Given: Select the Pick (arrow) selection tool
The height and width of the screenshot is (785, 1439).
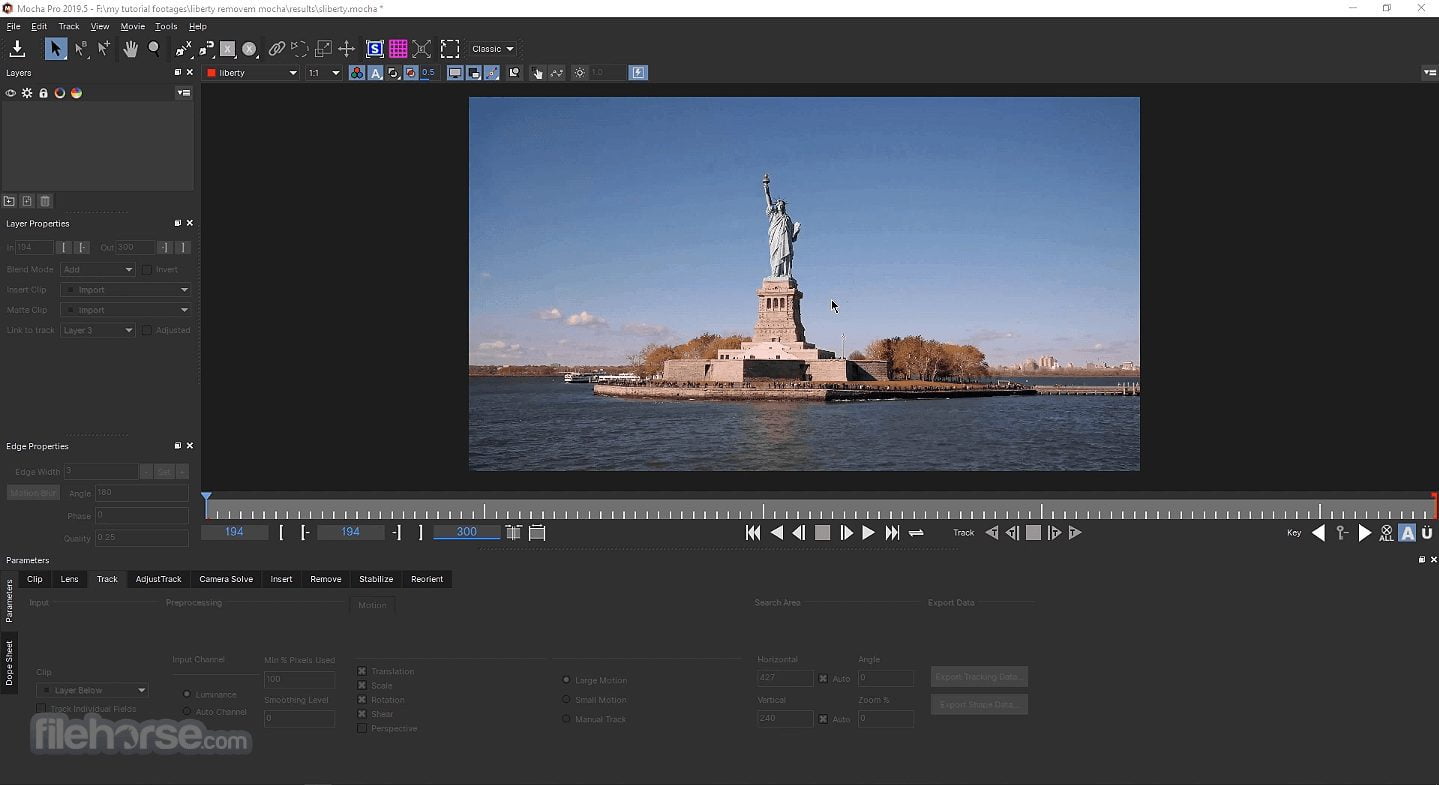Looking at the screenshot, I should [x=56, y=49].
